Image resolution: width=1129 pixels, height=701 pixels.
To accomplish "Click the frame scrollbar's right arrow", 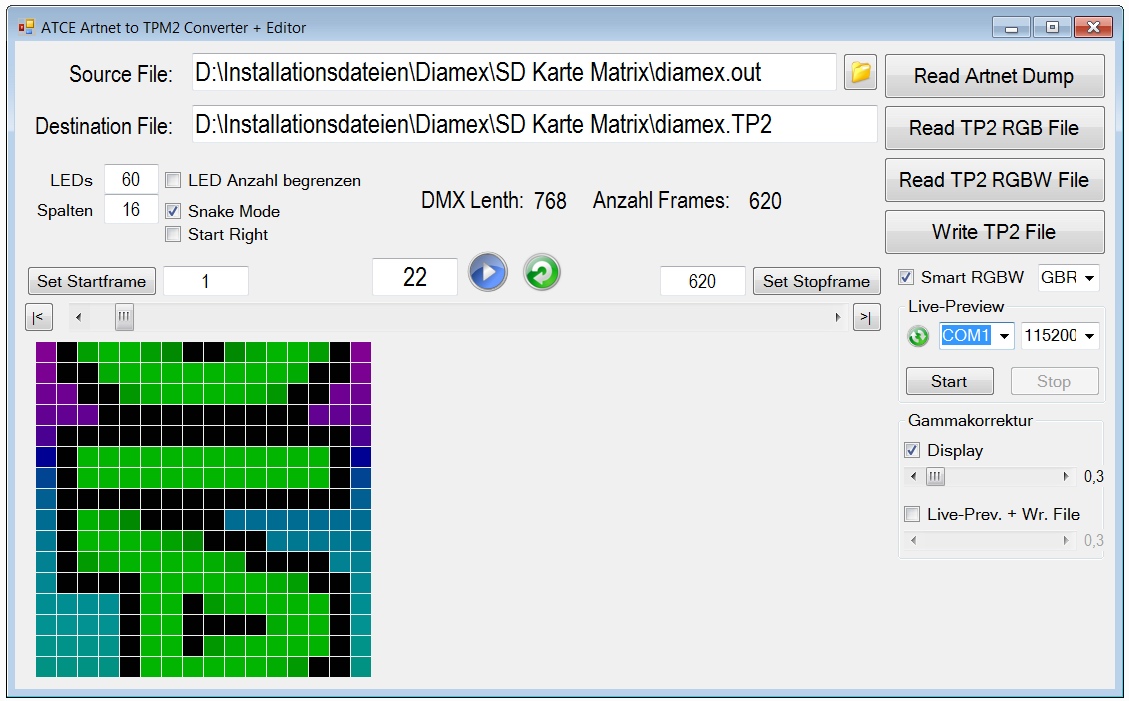I will [x=838, y=318].
